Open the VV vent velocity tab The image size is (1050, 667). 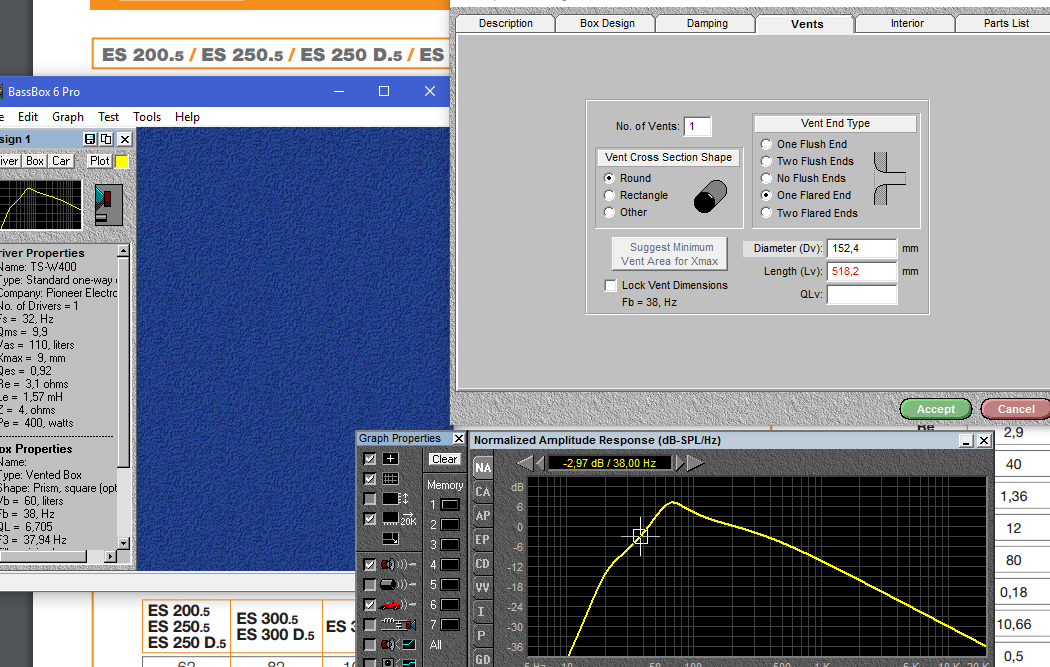(483, 587)
